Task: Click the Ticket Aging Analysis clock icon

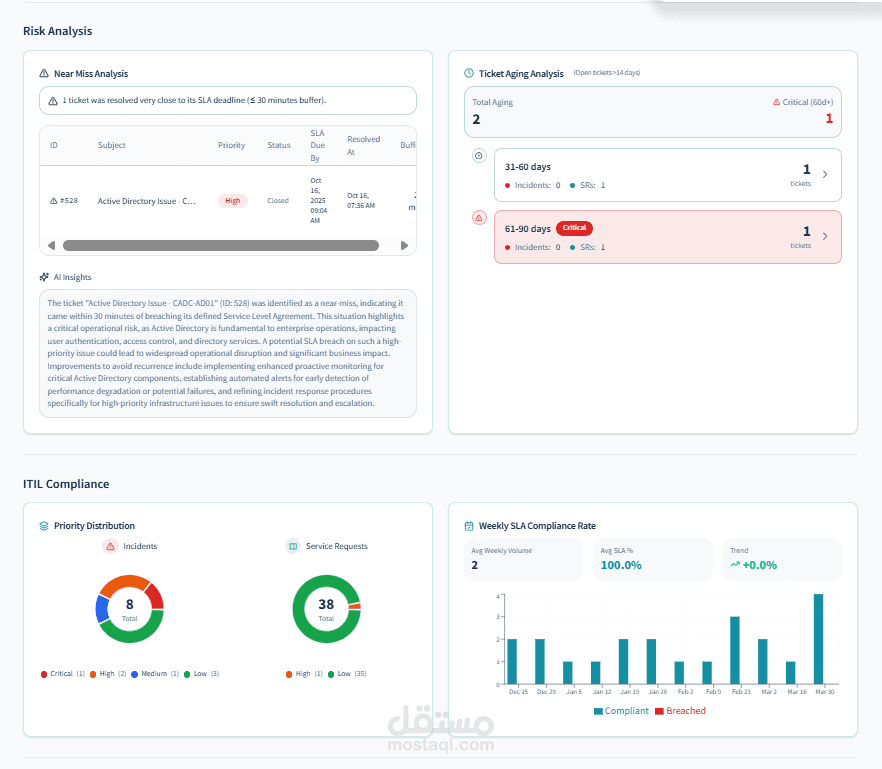Action: click(x=469, y=73)
